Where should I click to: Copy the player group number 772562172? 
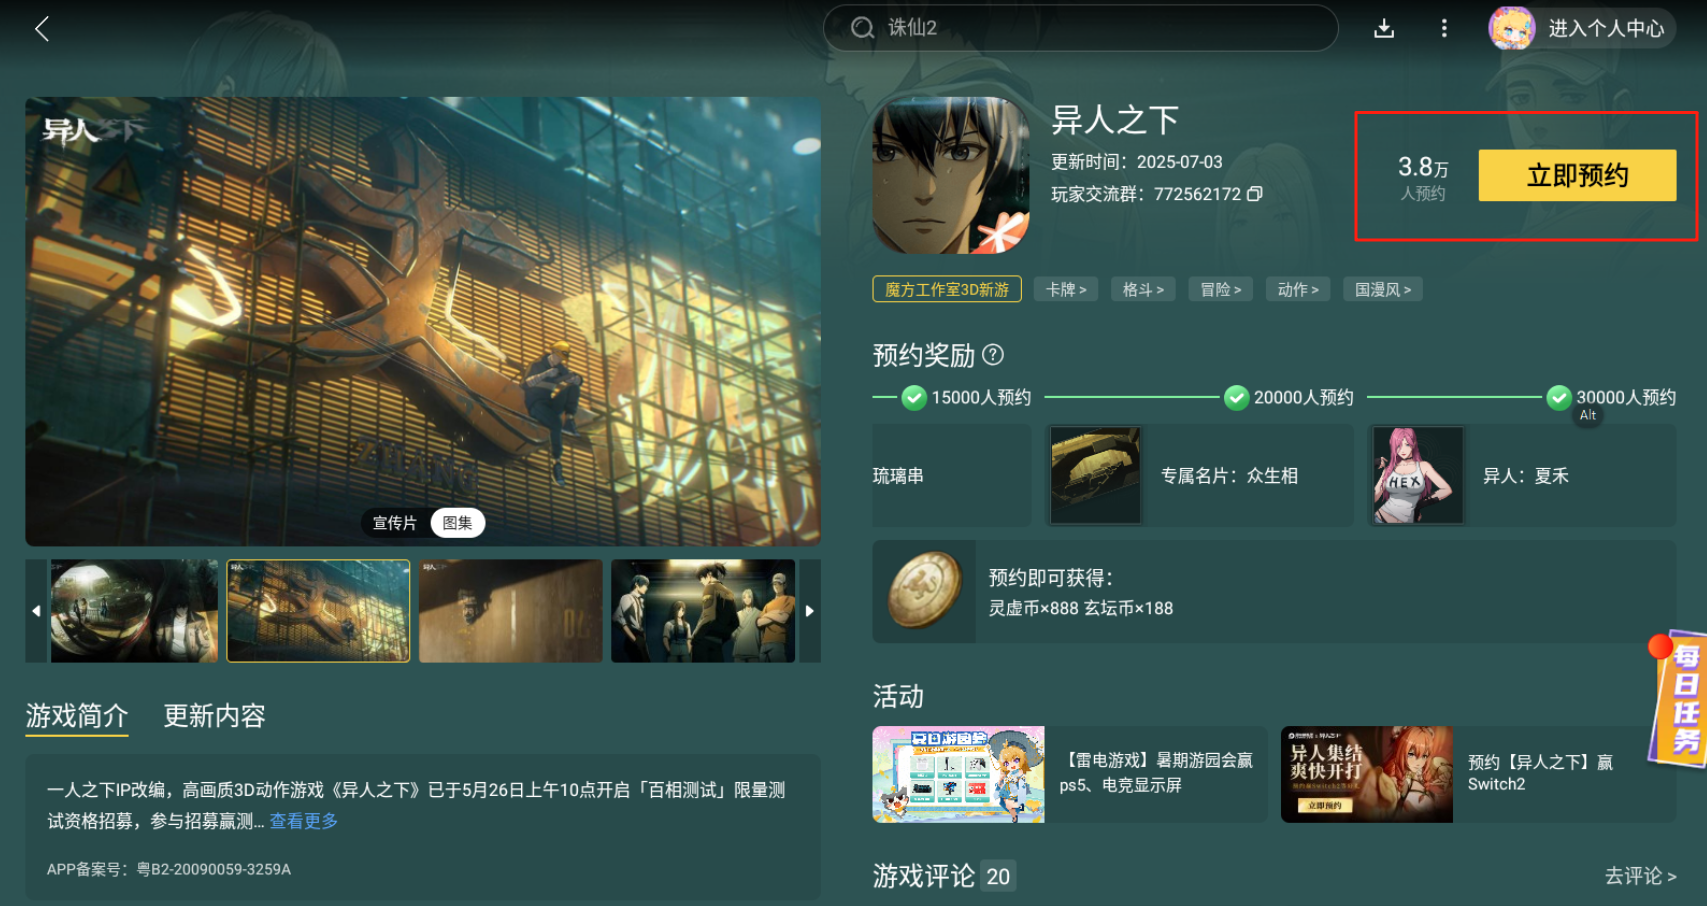[x=1255, y=193]
